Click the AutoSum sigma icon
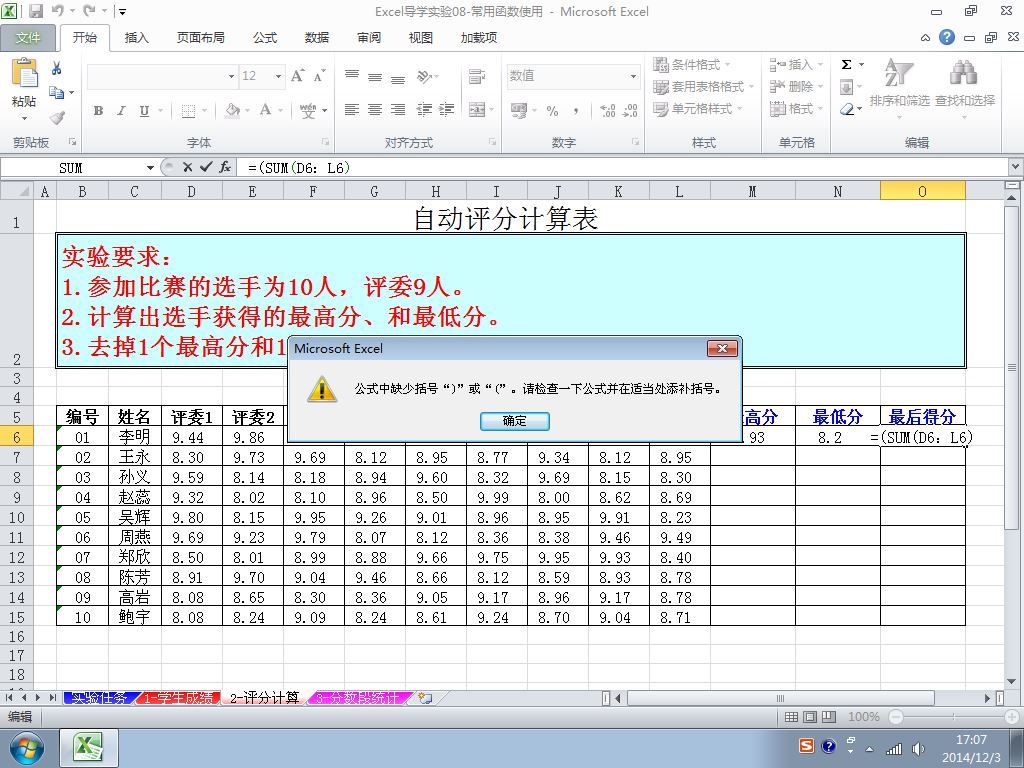The height and width of the screenshot is (768, 1024). 846,65
